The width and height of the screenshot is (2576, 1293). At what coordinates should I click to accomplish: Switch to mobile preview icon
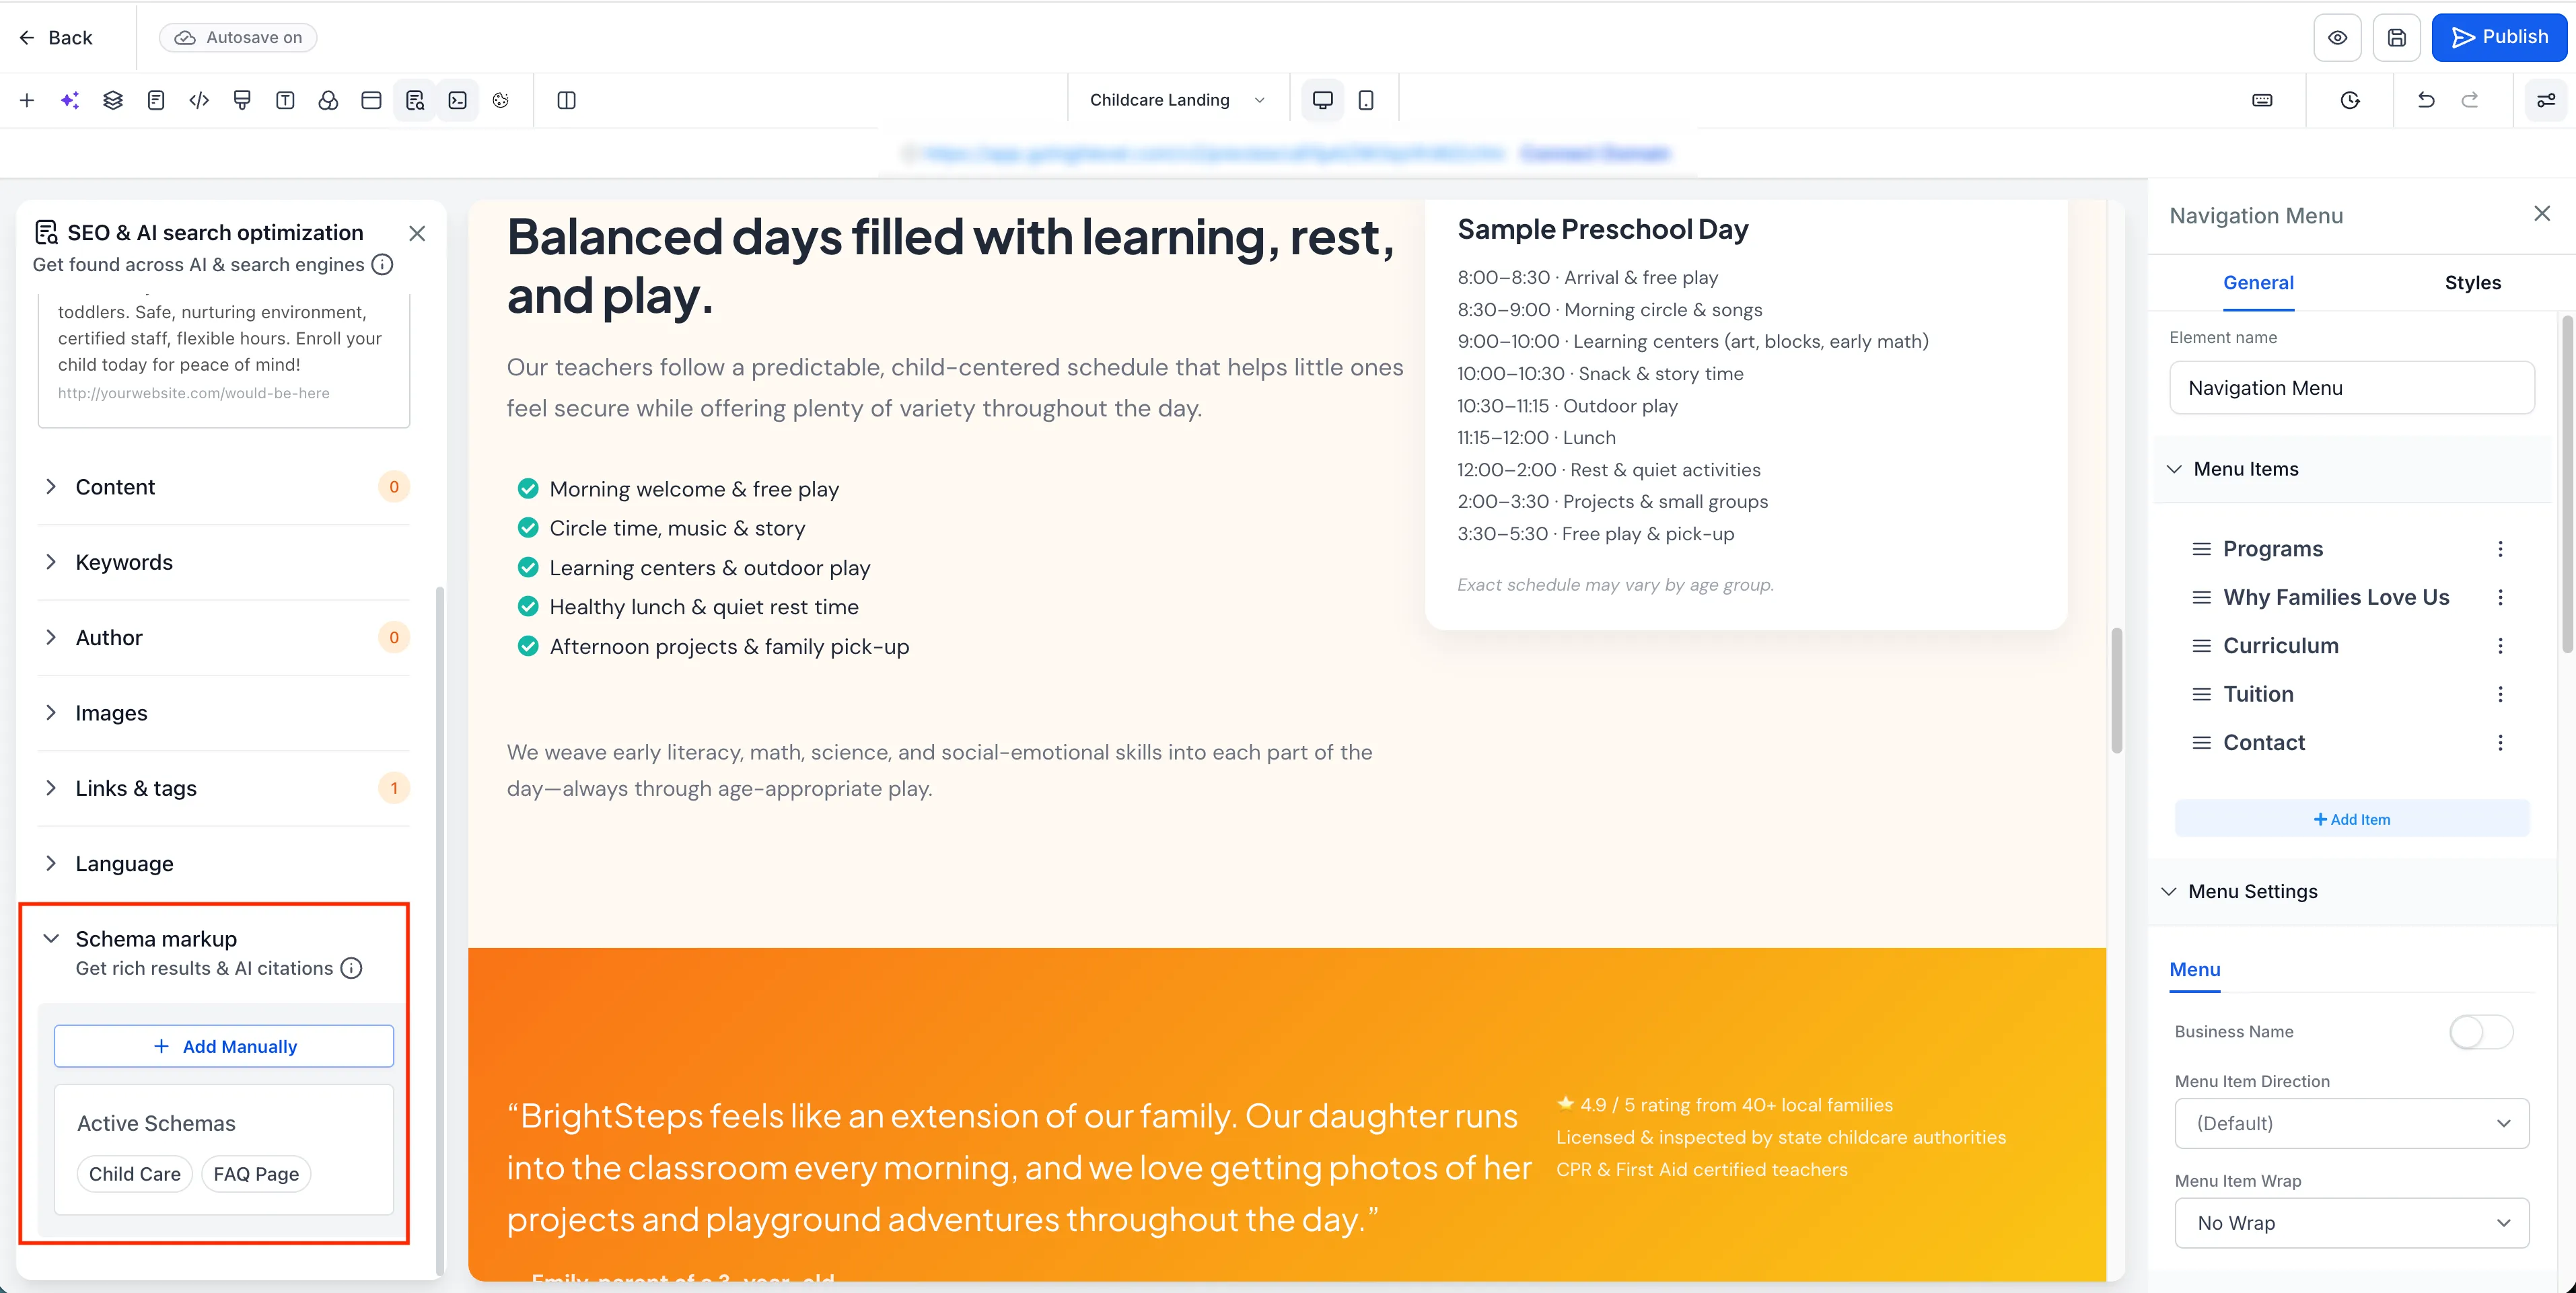click(1365, 100)
